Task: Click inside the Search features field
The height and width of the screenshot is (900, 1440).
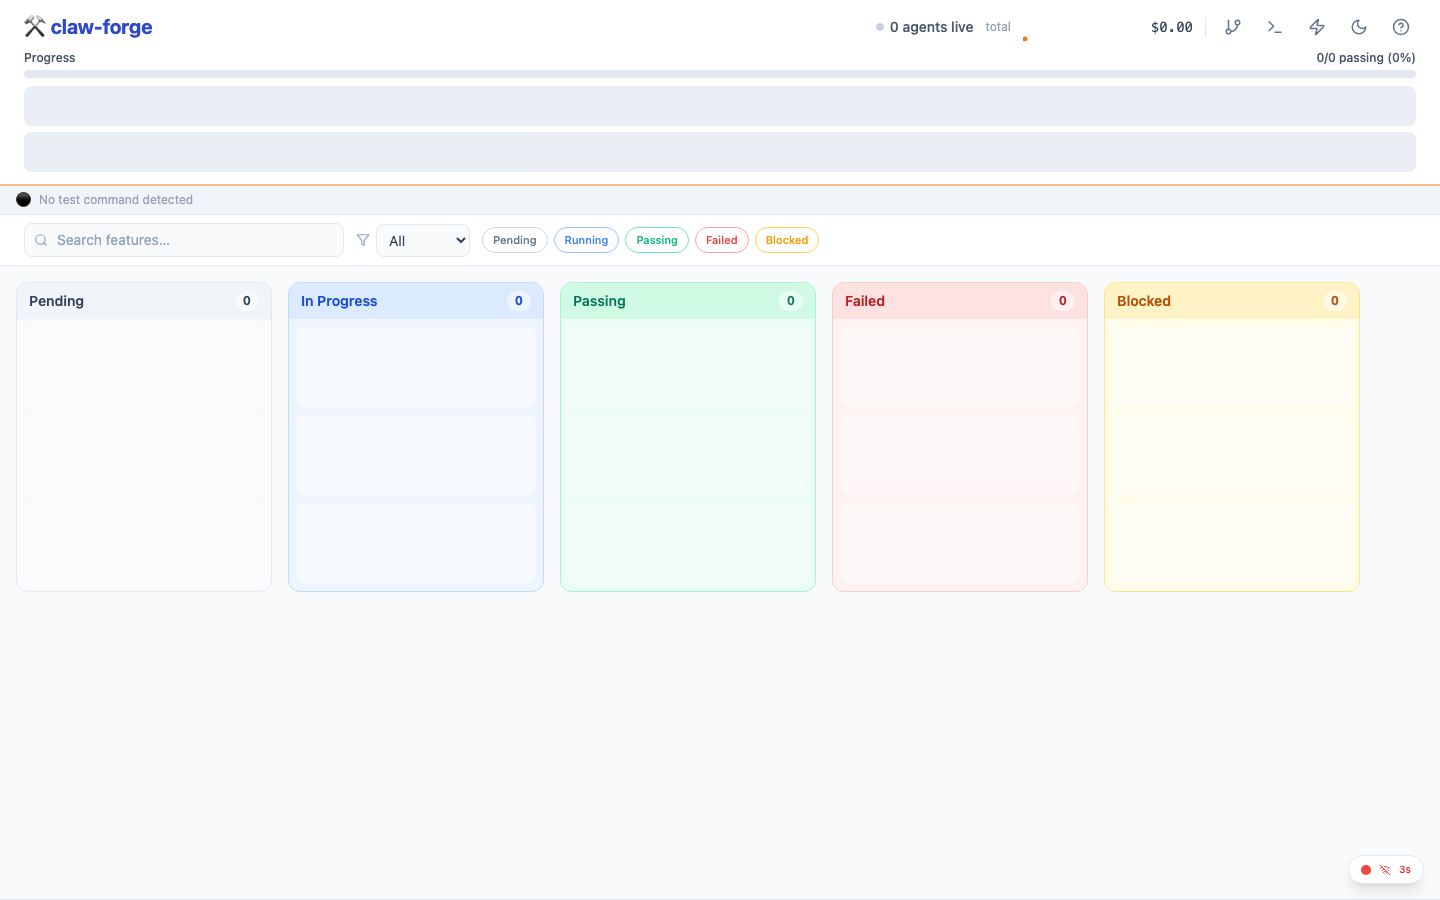Action: click(184, 240)
